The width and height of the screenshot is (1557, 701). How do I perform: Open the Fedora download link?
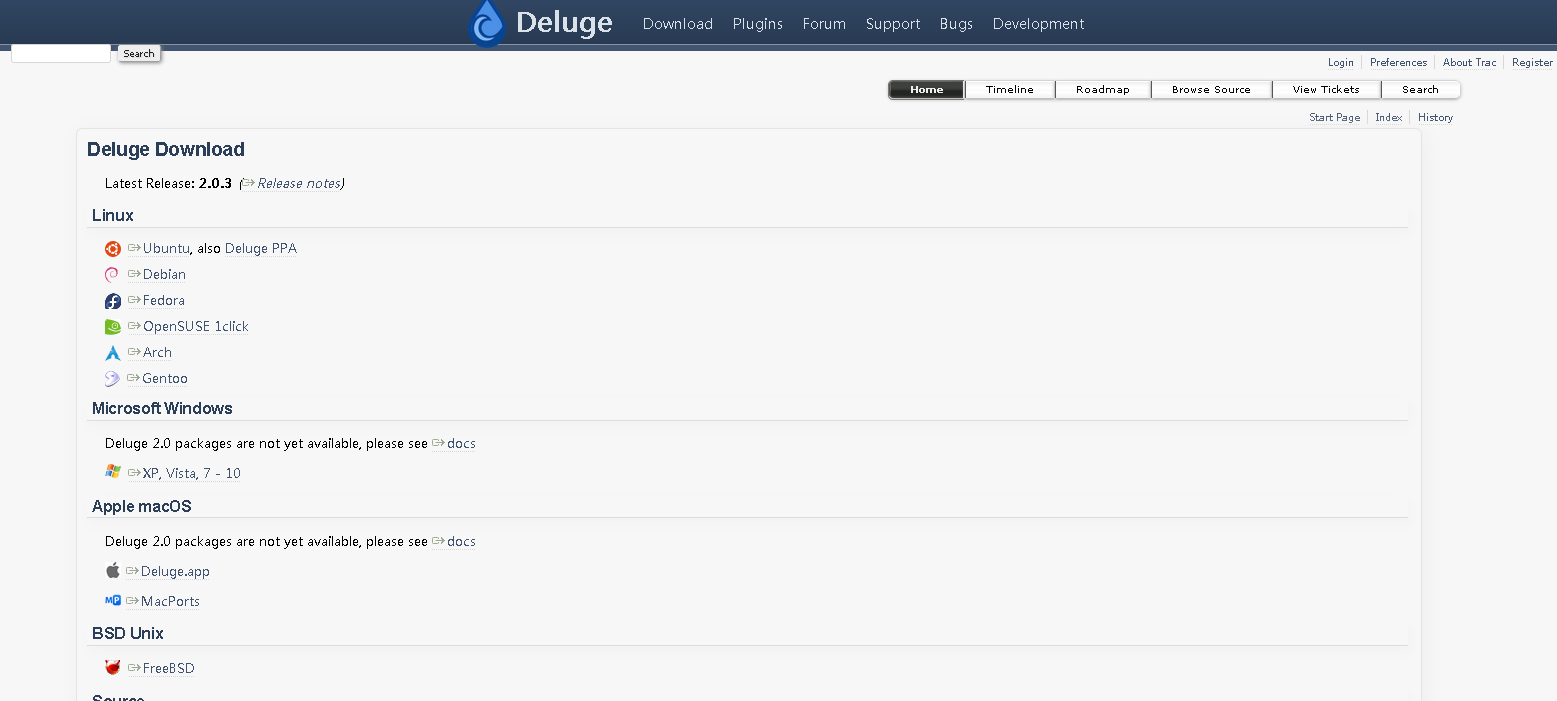tap(156, 301)
